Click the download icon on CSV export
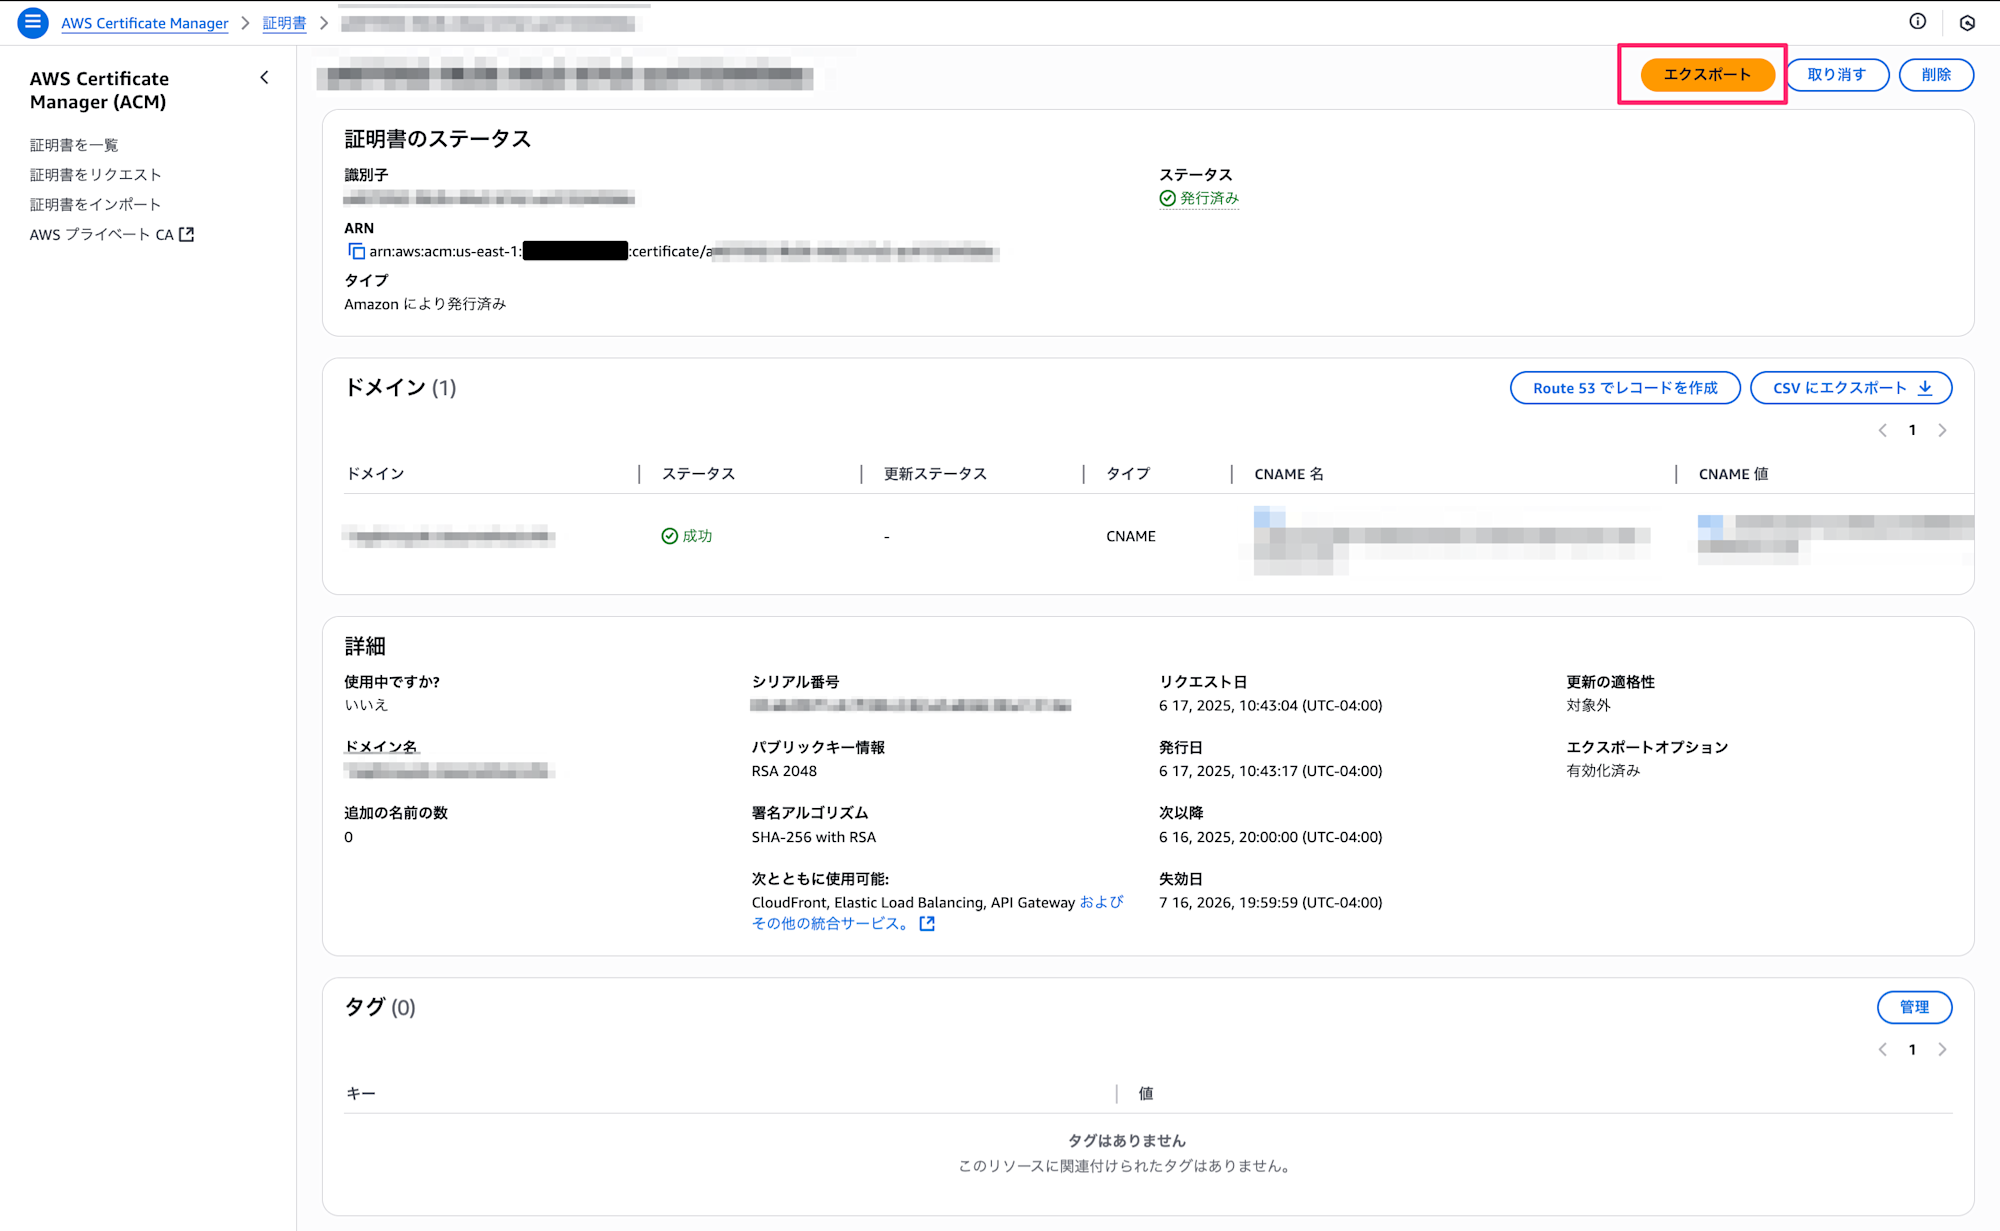This screenshot has height=1231, width=2000. (x=1925, y=388)
